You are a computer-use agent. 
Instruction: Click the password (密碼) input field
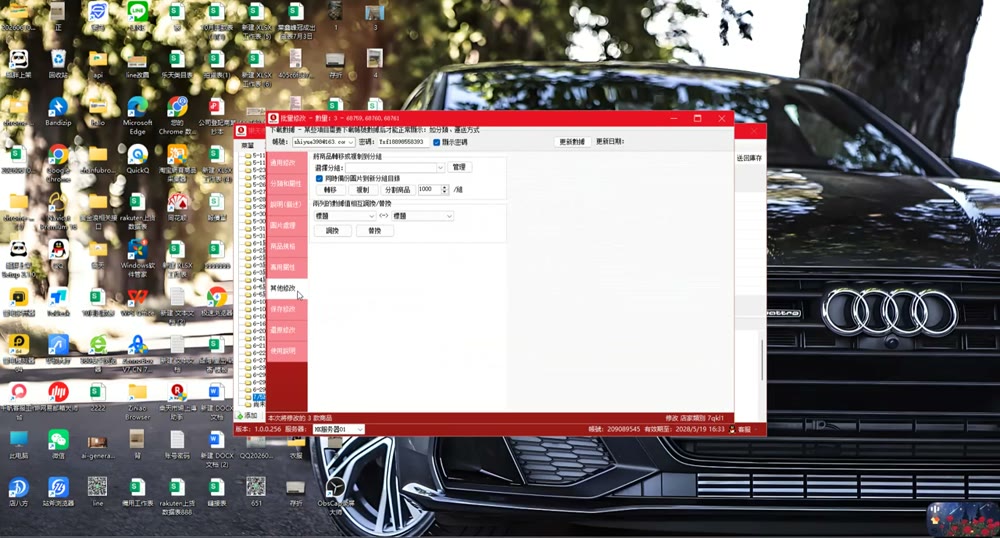tap(403, 142)
